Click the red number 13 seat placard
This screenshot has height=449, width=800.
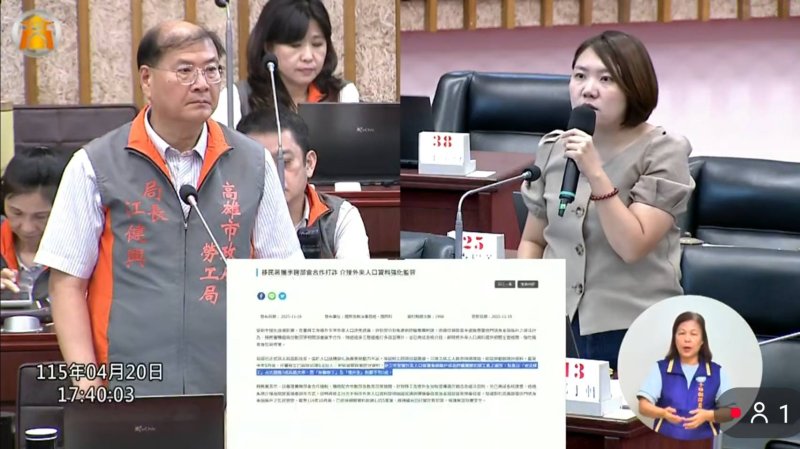click(587, 387)
